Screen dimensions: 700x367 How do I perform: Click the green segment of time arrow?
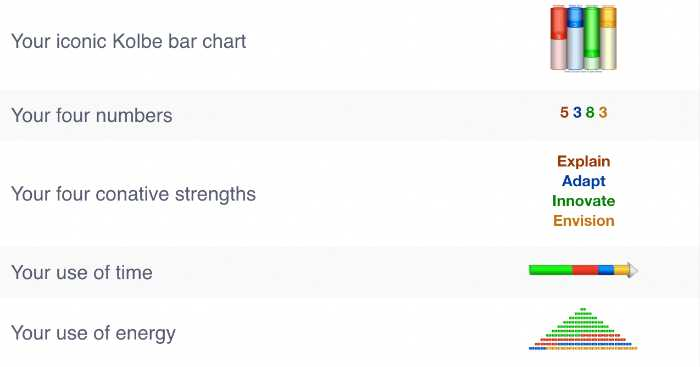(550, 270)
